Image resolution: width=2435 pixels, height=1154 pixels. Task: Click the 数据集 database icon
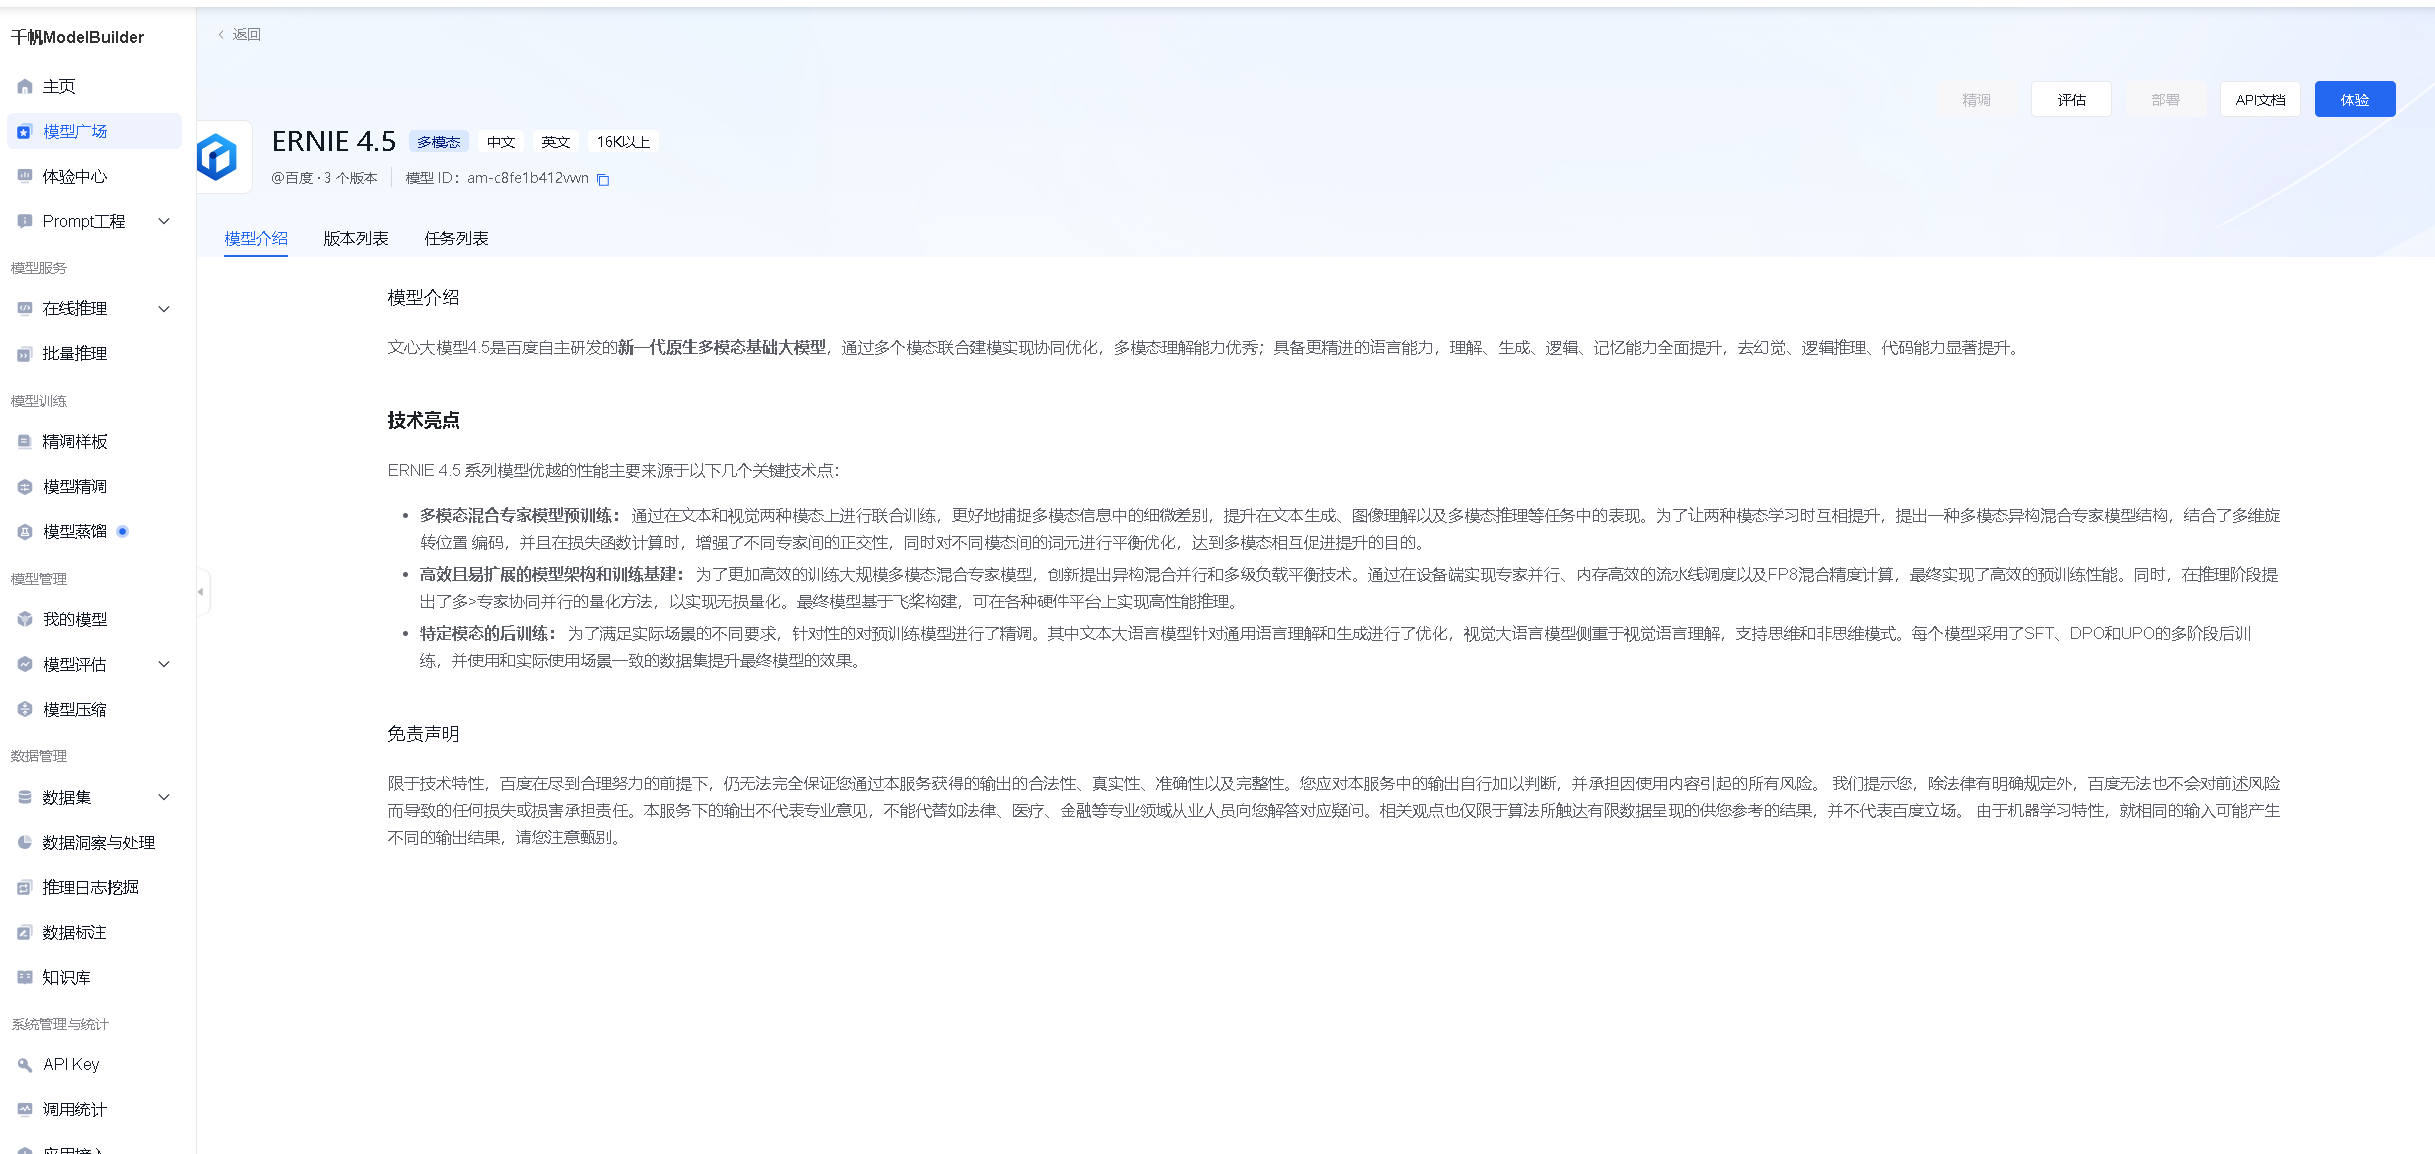click(25, 798)
